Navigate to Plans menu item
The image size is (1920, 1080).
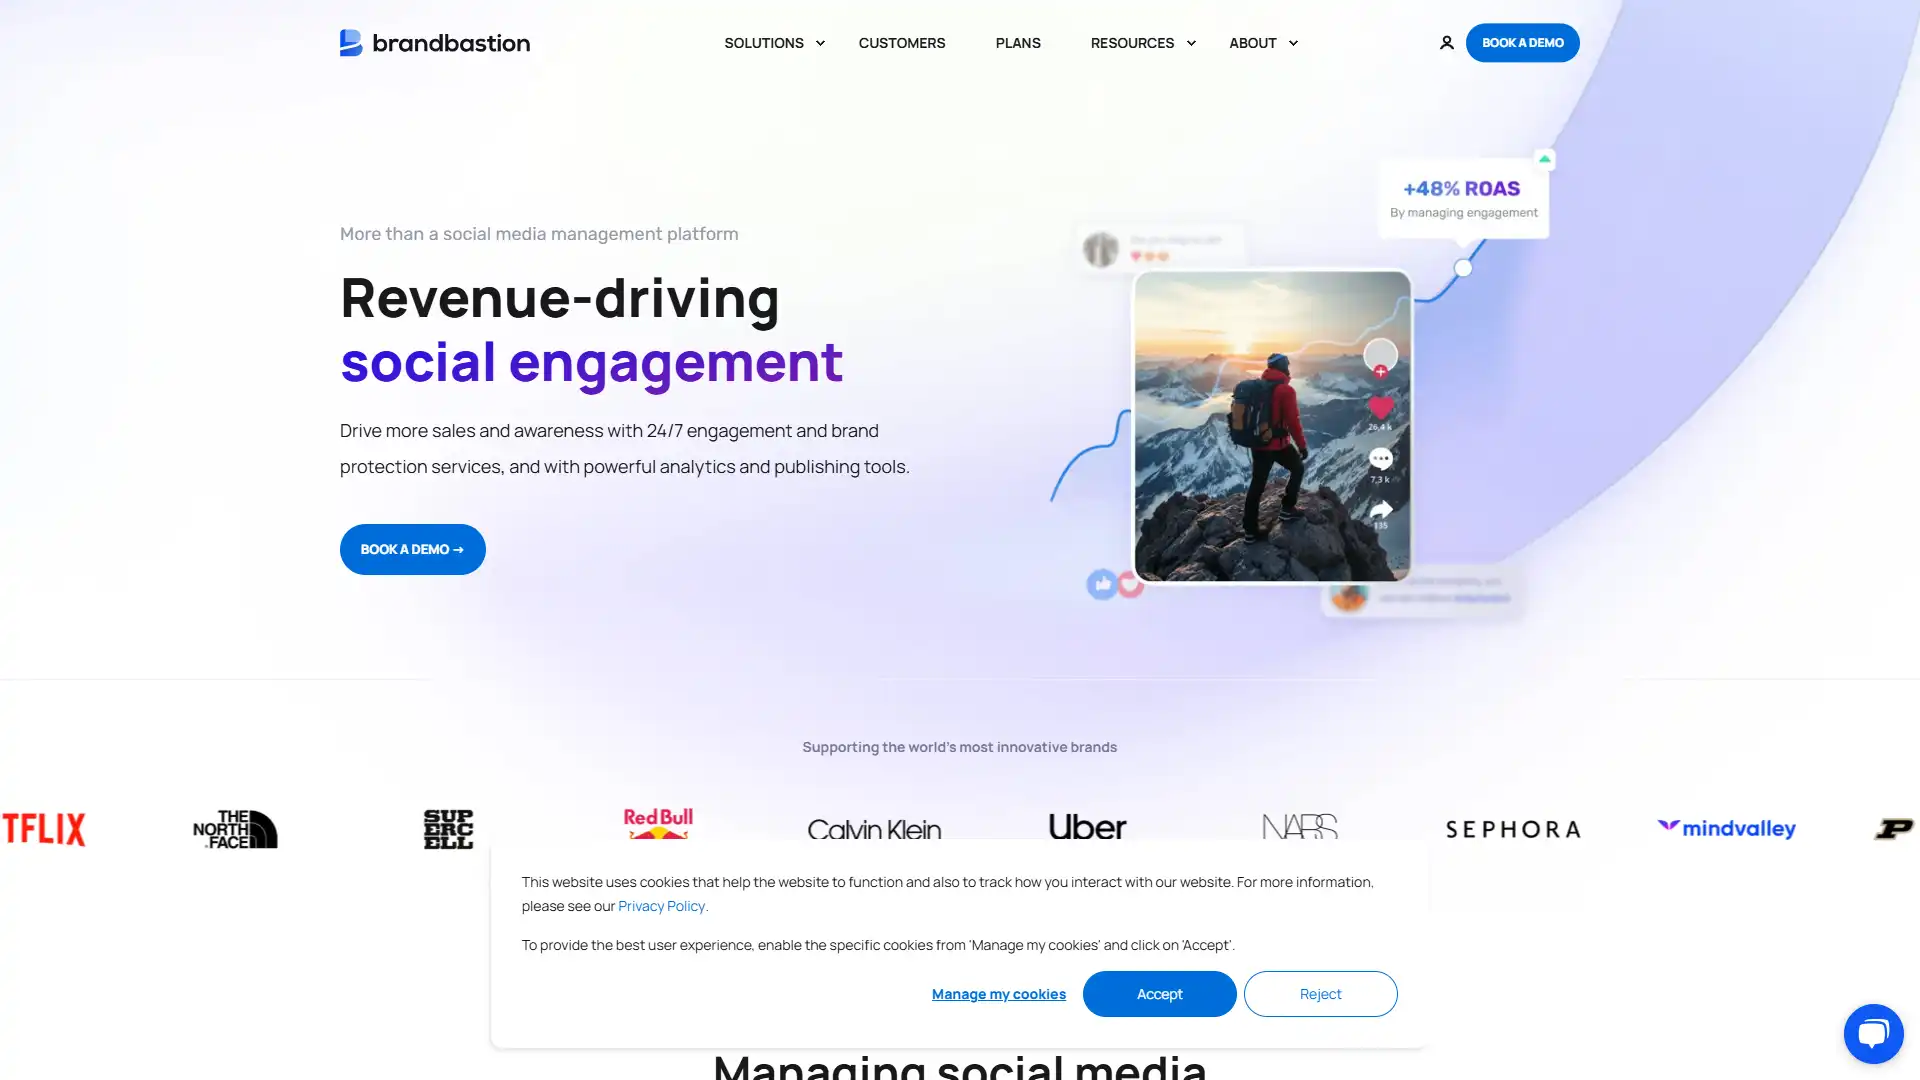[x=1018, y=42]
